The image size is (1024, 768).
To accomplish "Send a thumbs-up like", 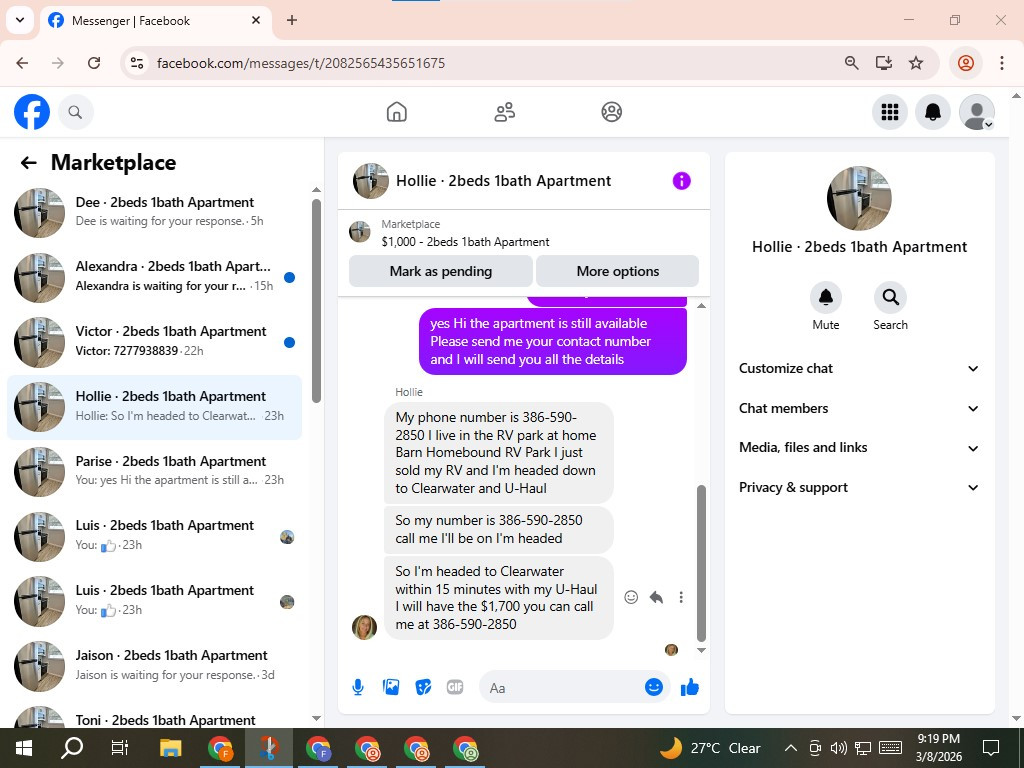I will [x=690, y=687].
